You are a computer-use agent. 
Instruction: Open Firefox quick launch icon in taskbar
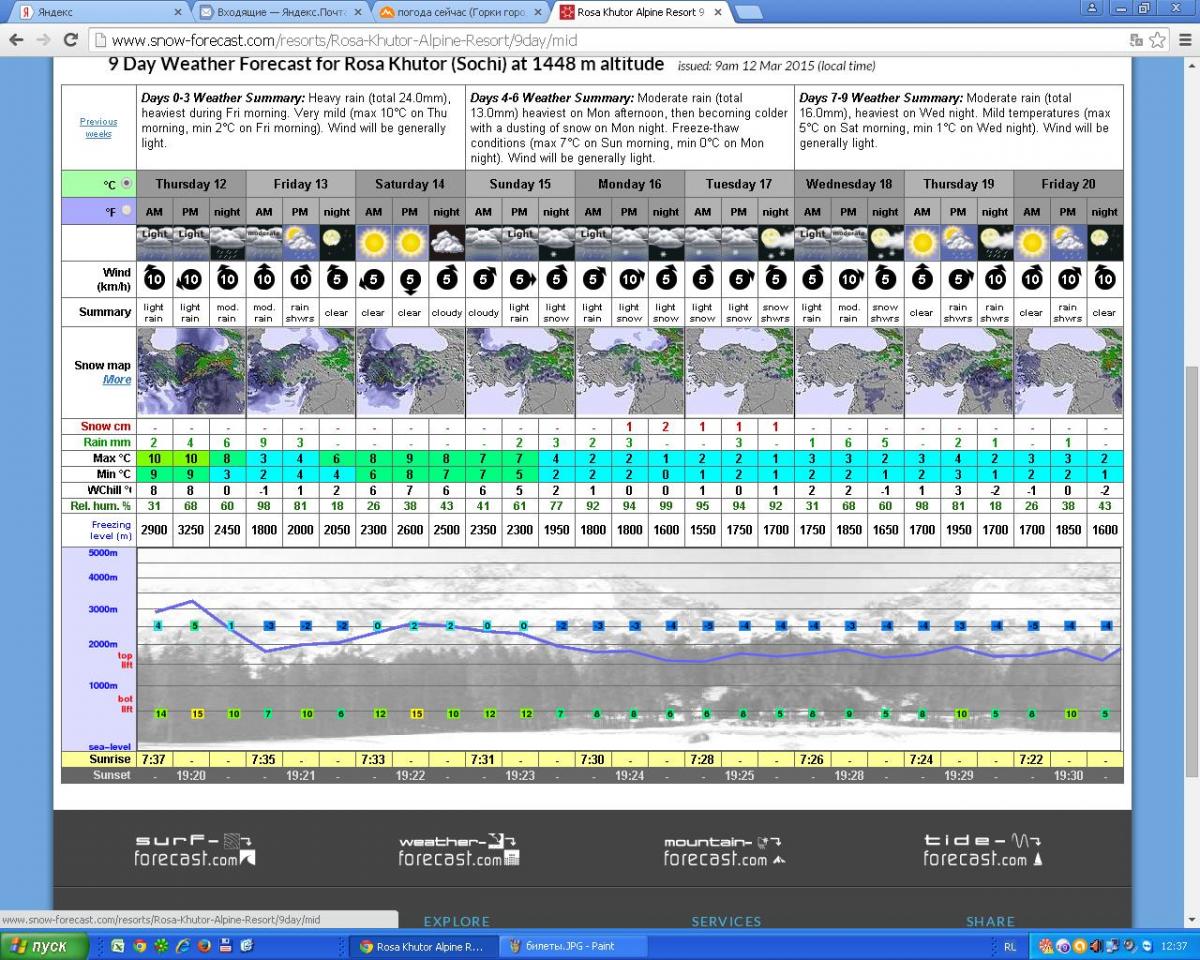tap(204, 945)
